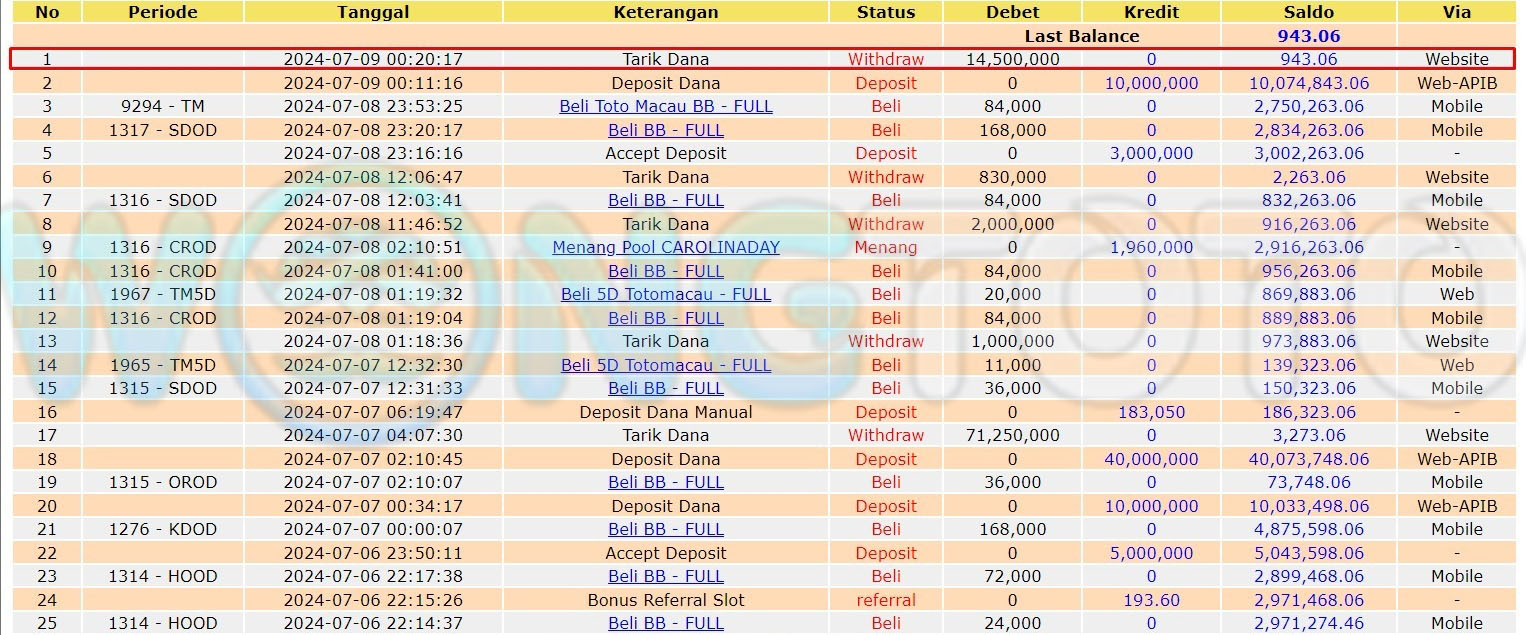Select the Last Balance value 943.06
This screenshot has height=635, width=1526.
pos(1308,36)
